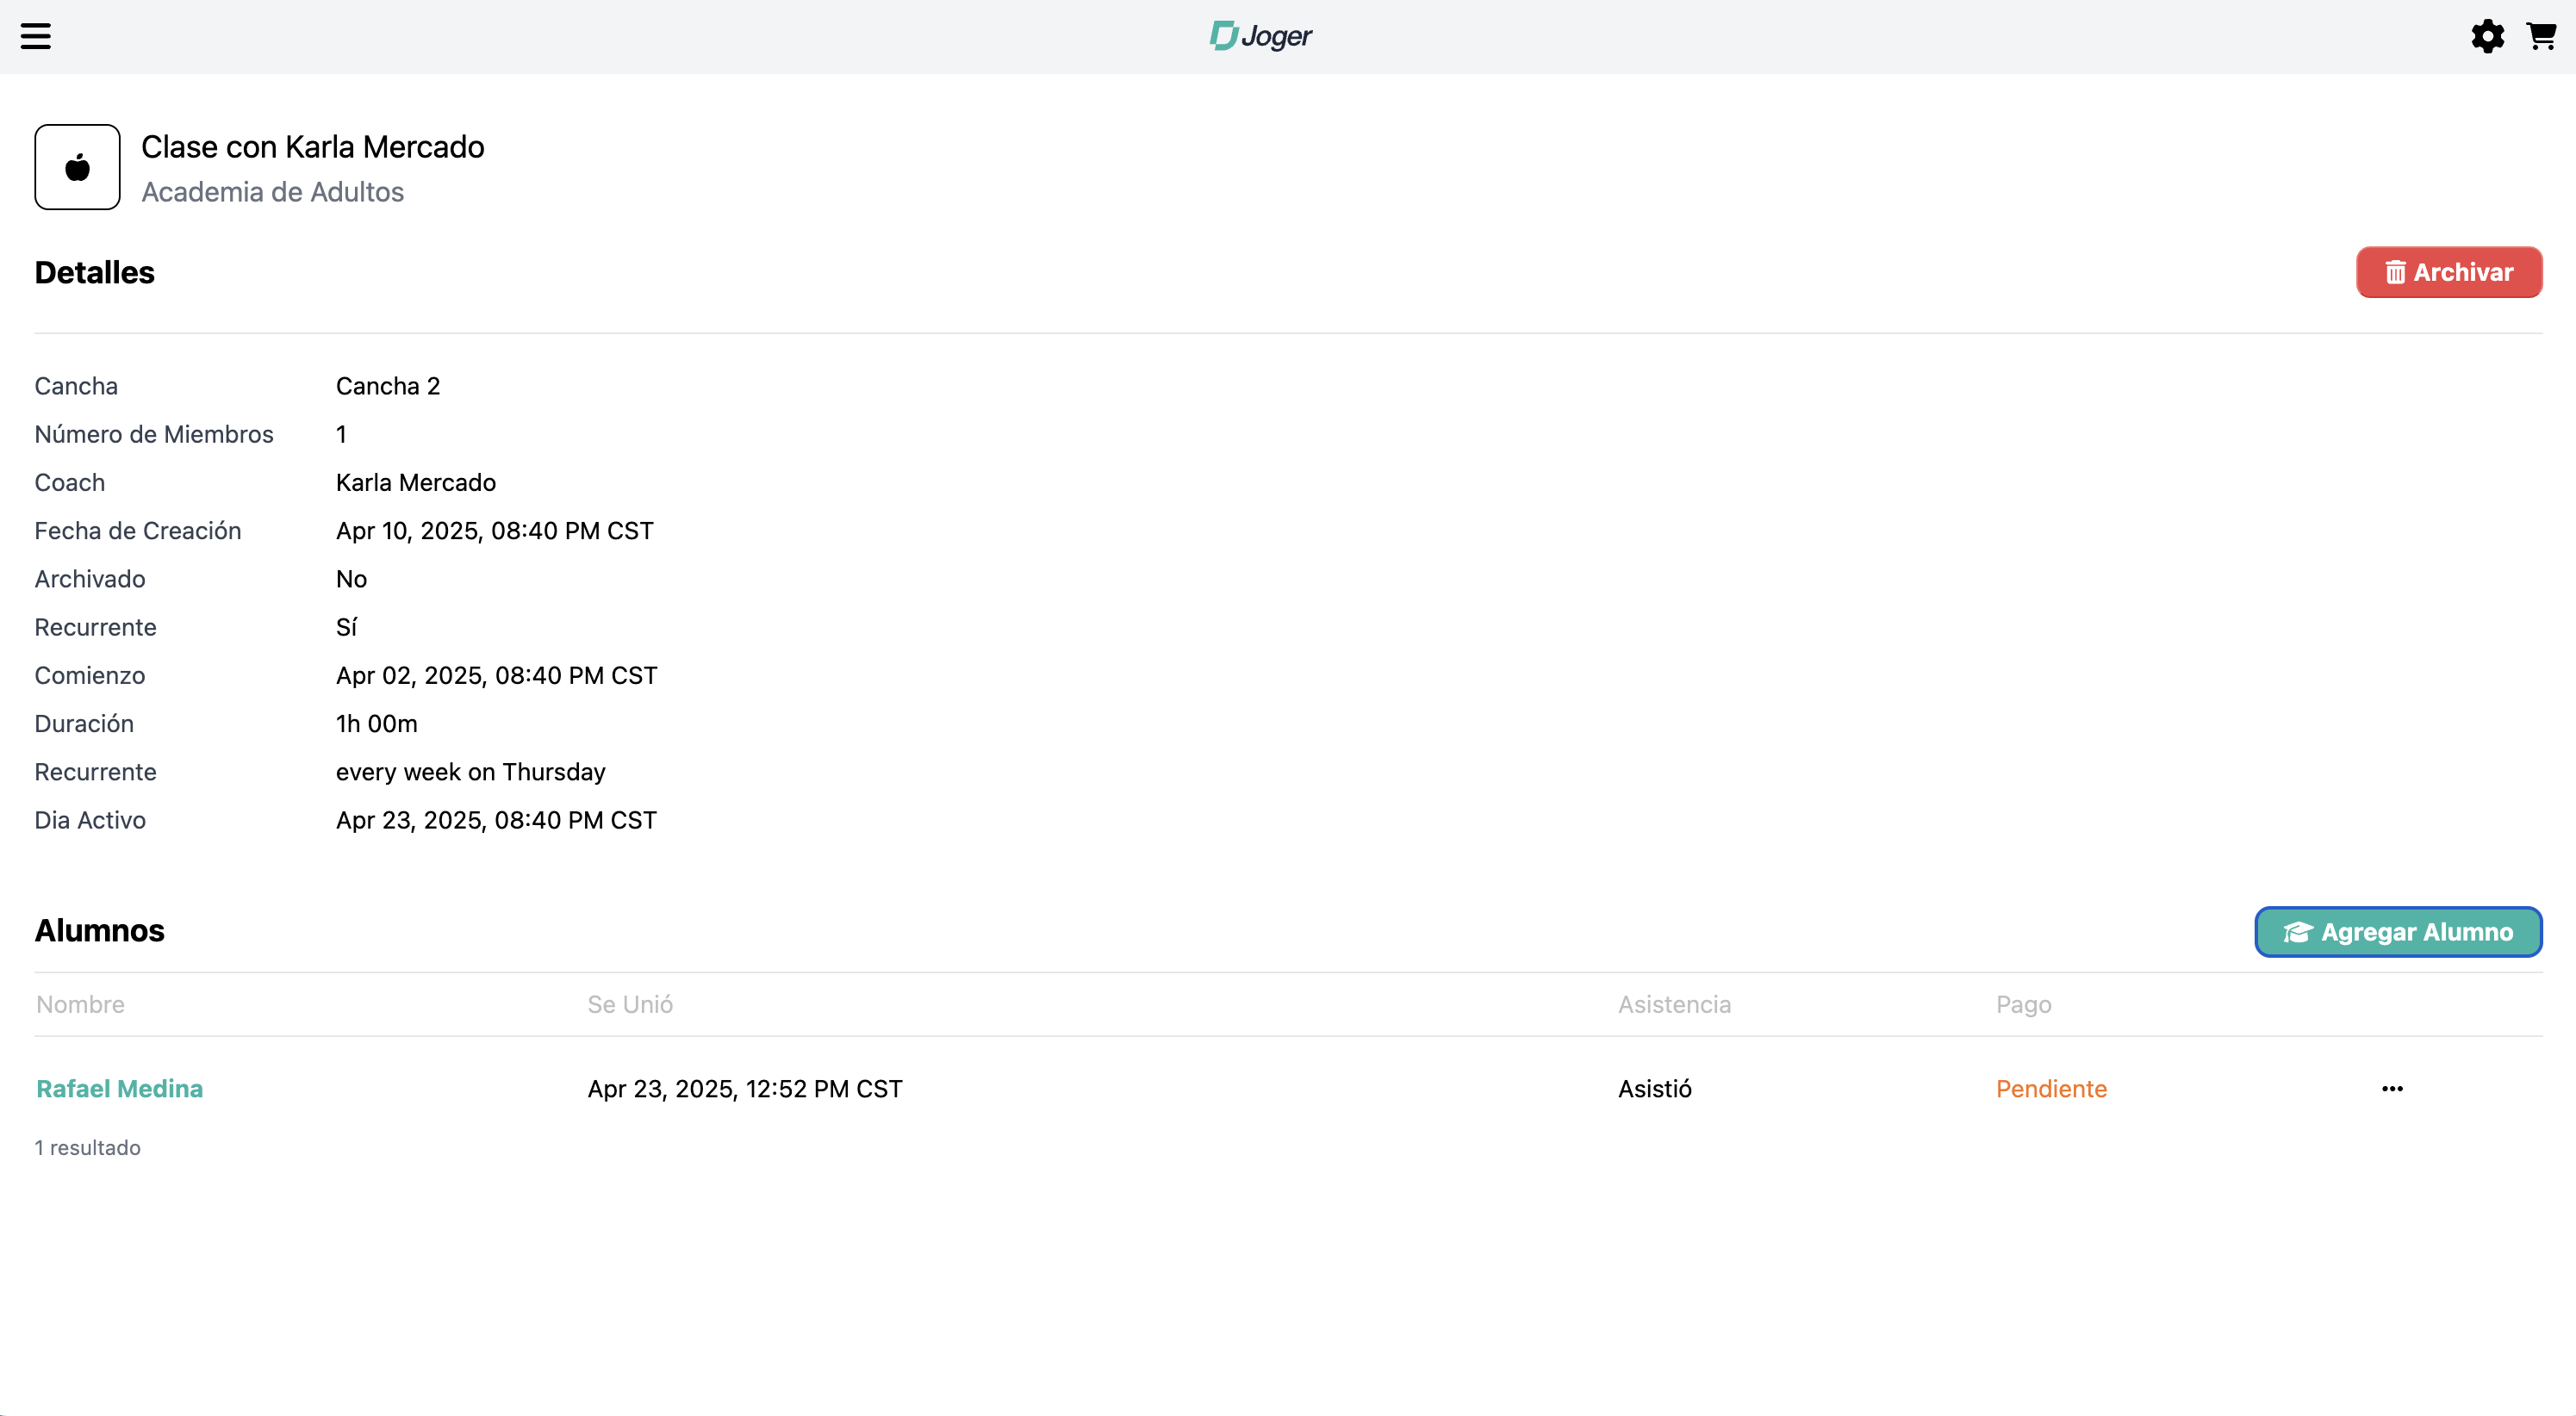Open settings gear icon

pos(2487,36)
